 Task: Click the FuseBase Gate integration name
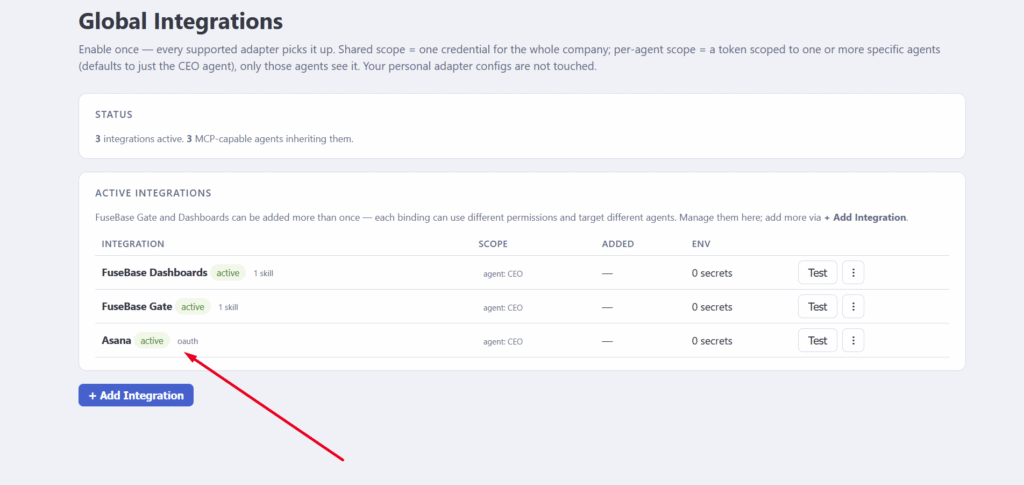(136, 306)
